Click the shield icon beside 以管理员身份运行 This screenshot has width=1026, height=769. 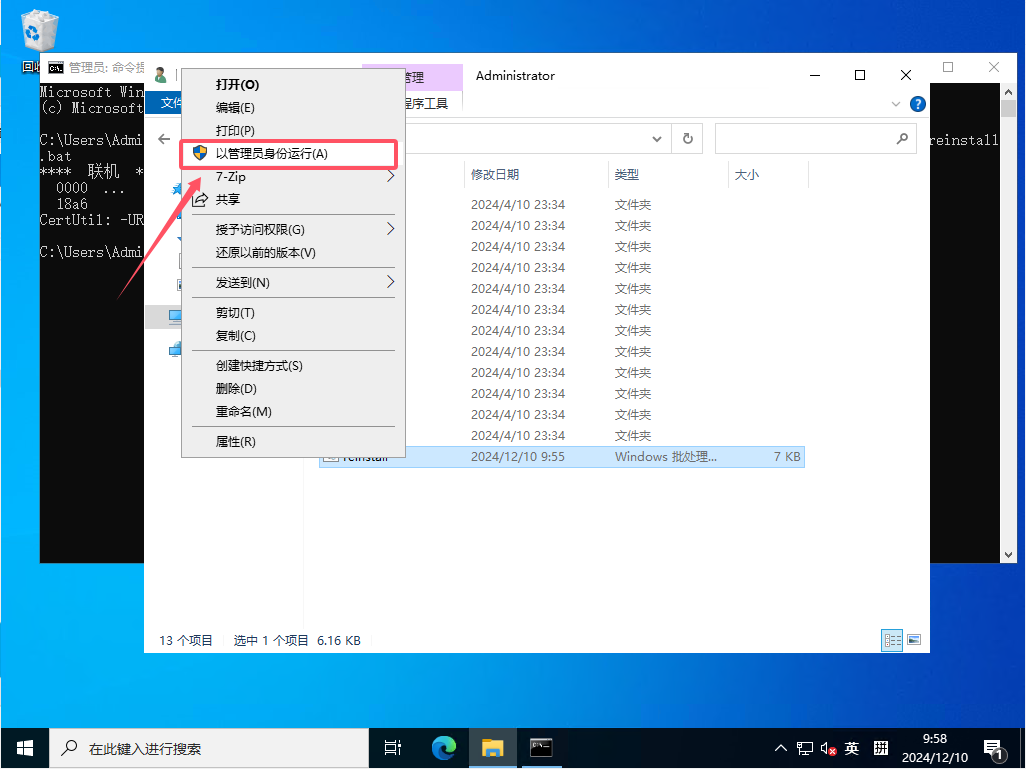pyautogui.click(x=200, y=153)
